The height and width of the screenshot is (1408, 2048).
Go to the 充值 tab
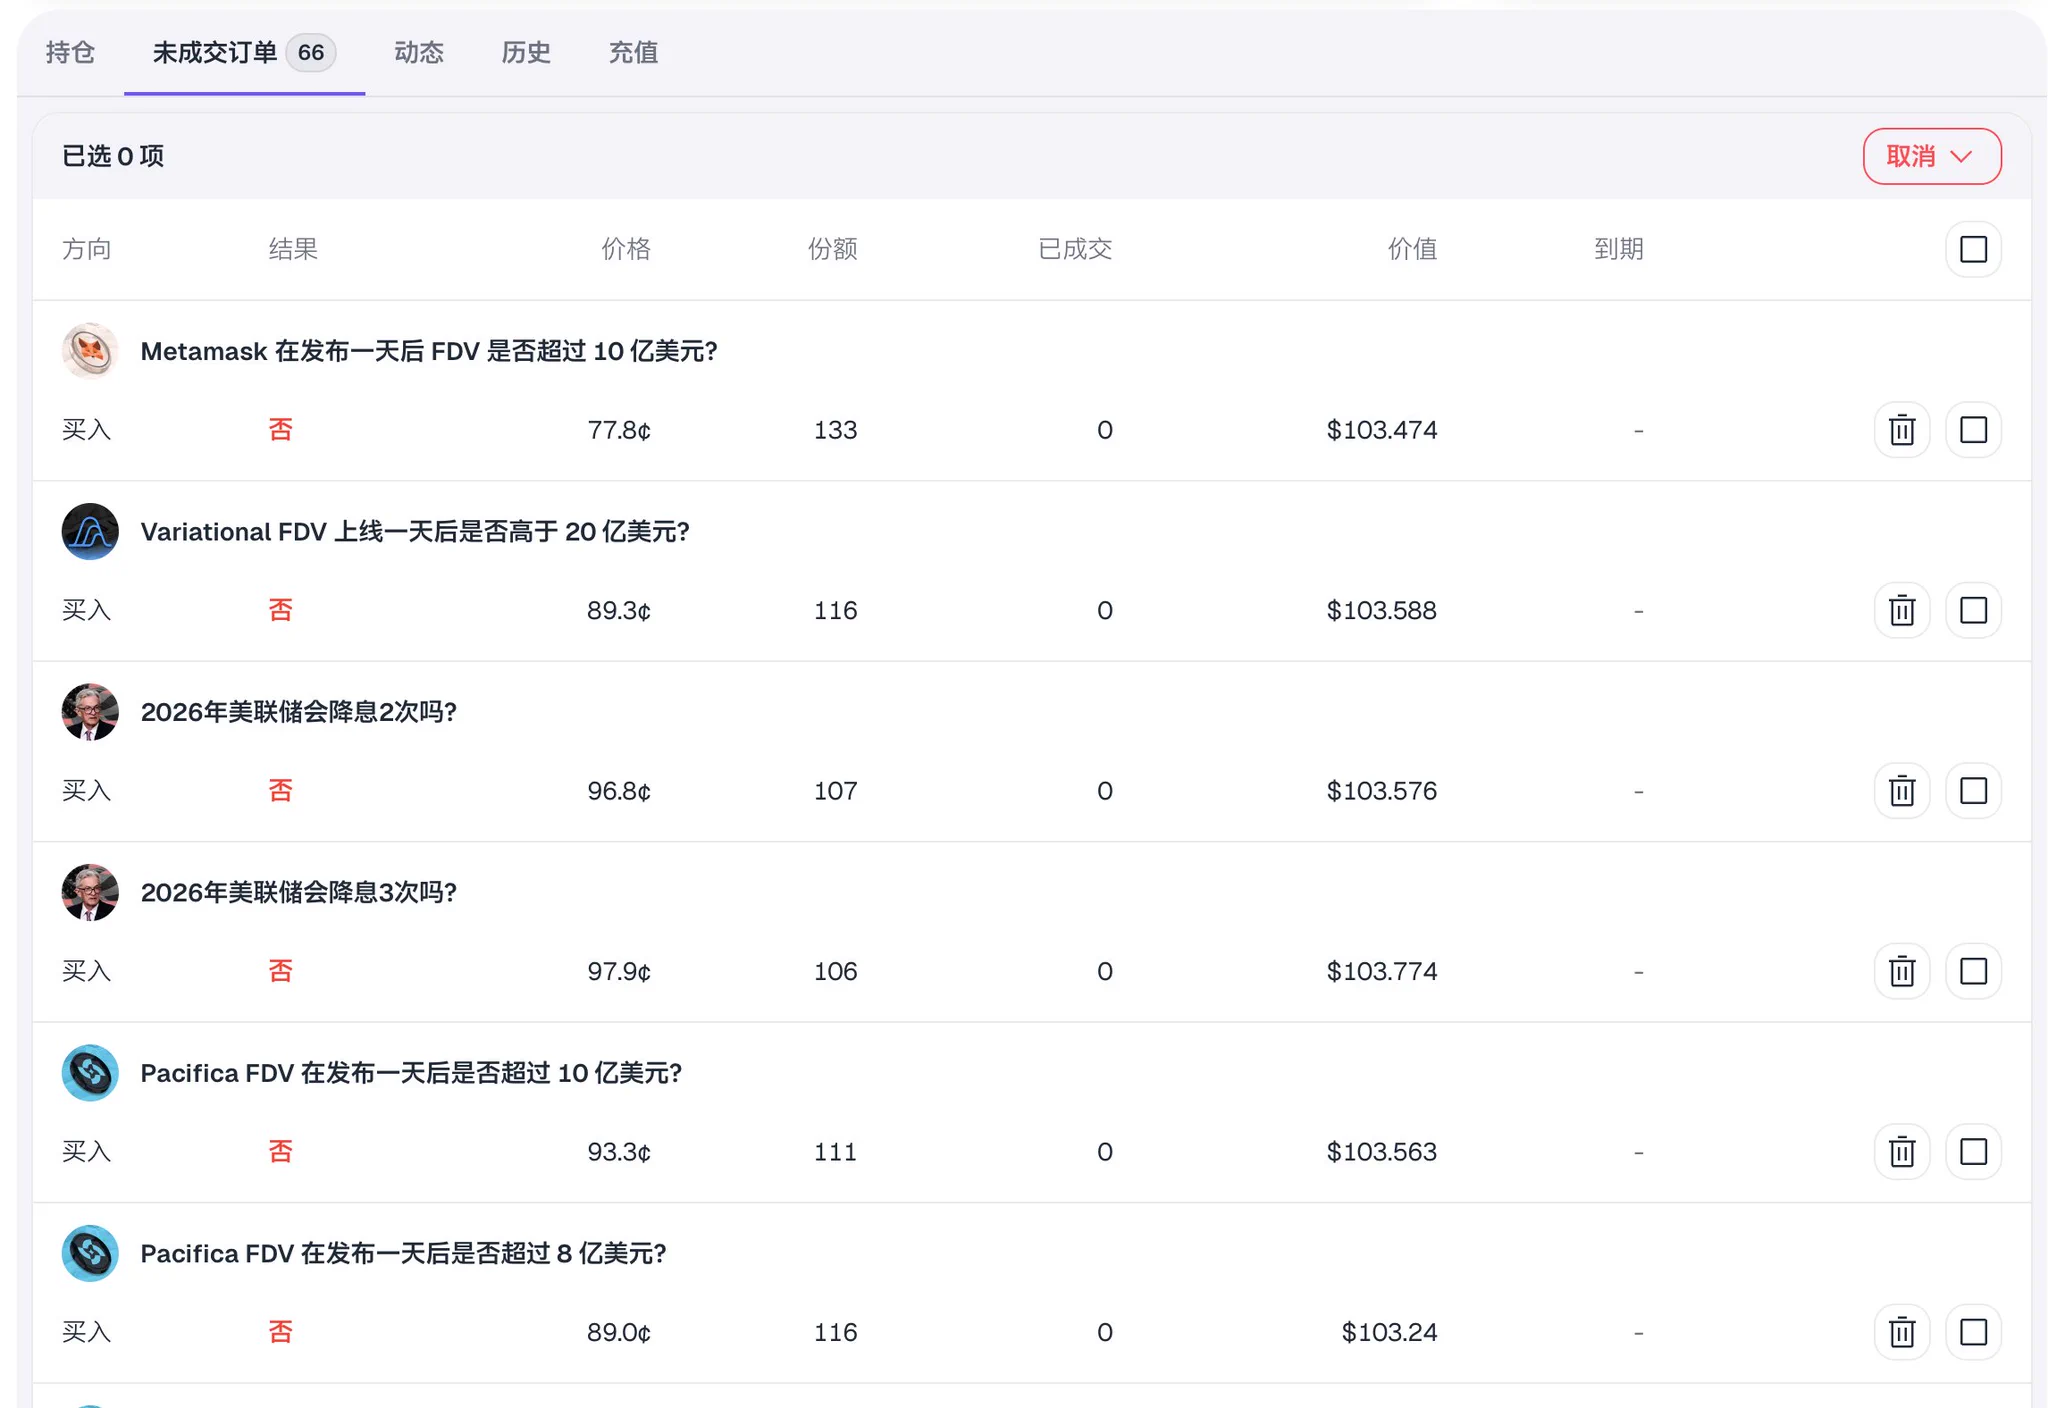(633, 52)
